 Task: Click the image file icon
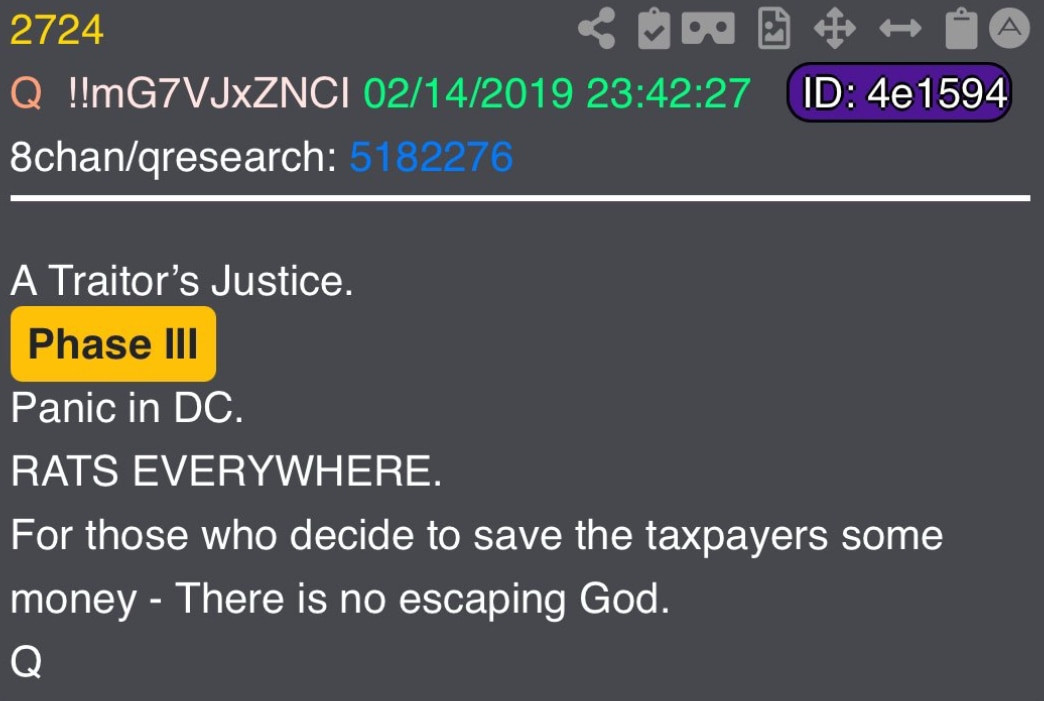point(774,29)
